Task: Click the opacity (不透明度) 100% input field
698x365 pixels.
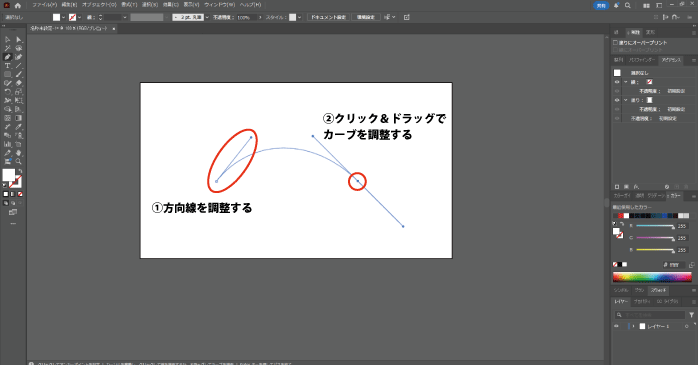Action: 246,17
